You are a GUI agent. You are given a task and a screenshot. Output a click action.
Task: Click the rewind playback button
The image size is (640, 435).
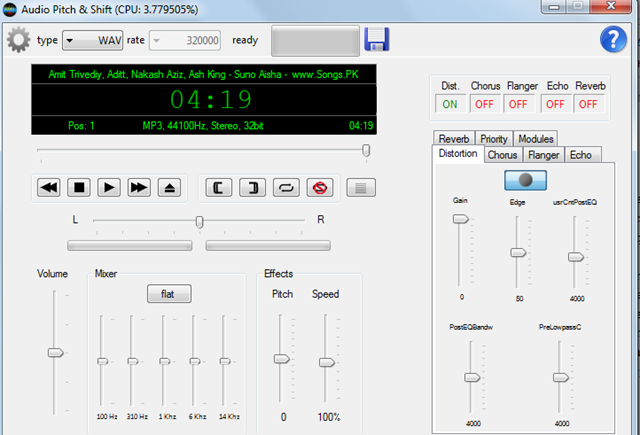[49, 187]
